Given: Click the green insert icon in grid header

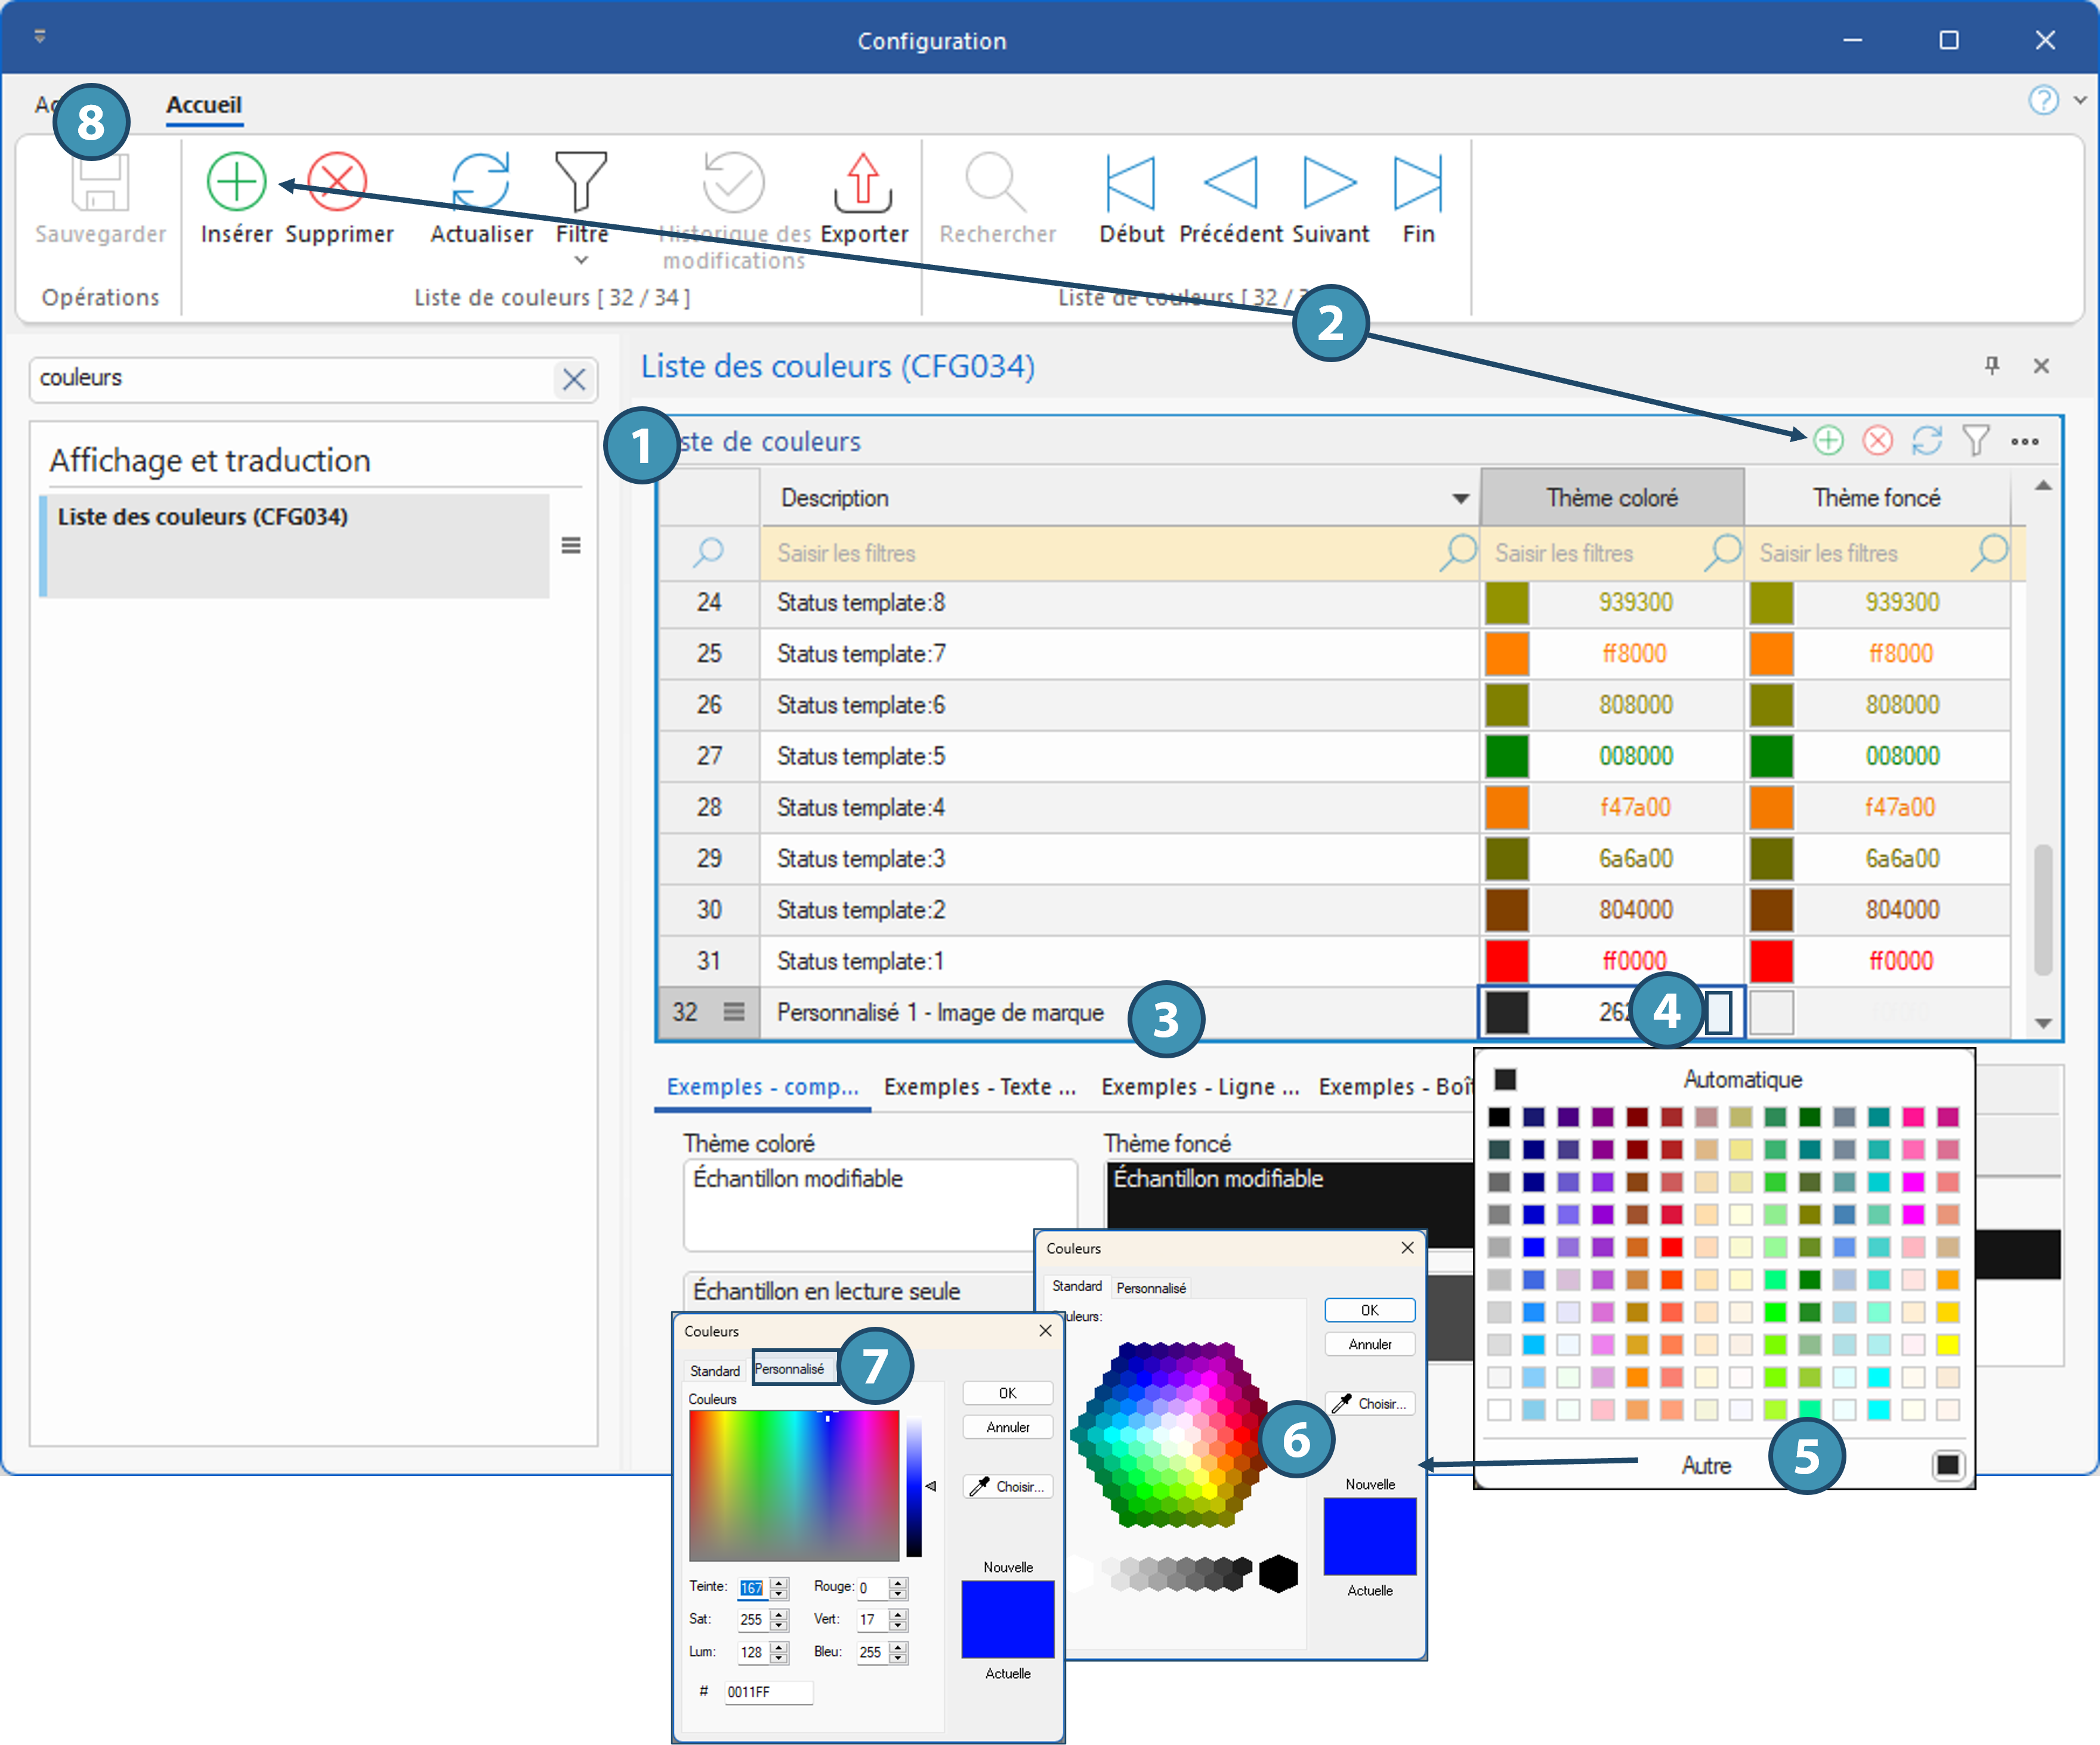Looking at the screenshot, I should (x=1828, y=440).
